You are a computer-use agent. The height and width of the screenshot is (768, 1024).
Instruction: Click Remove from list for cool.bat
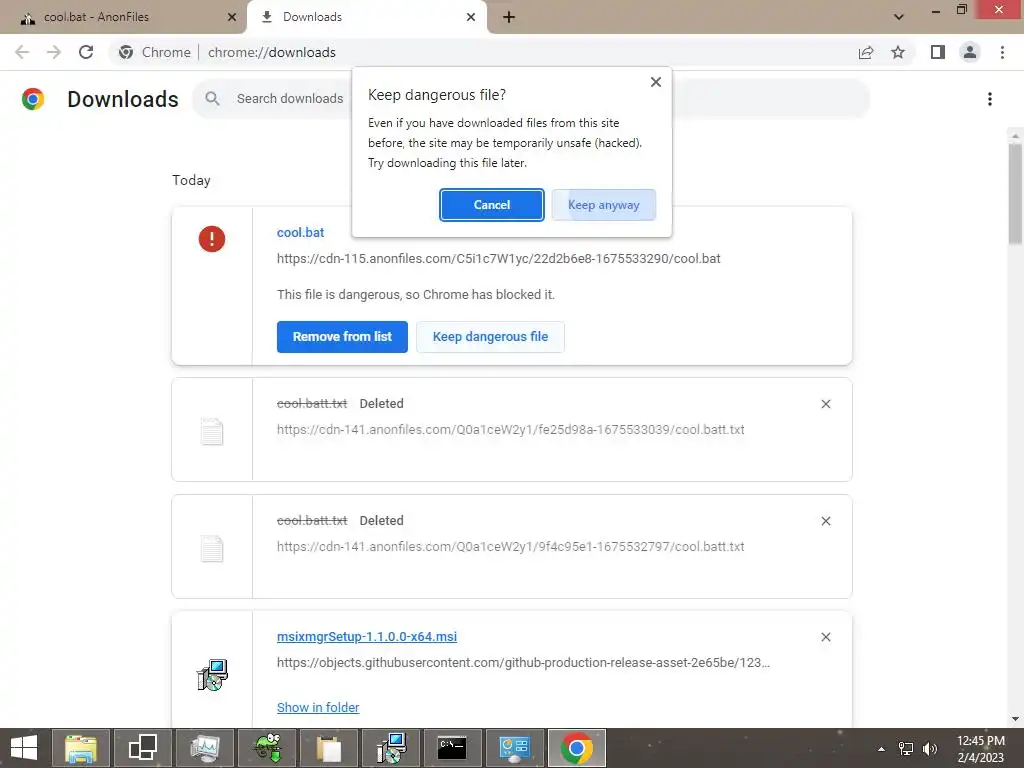342,337
